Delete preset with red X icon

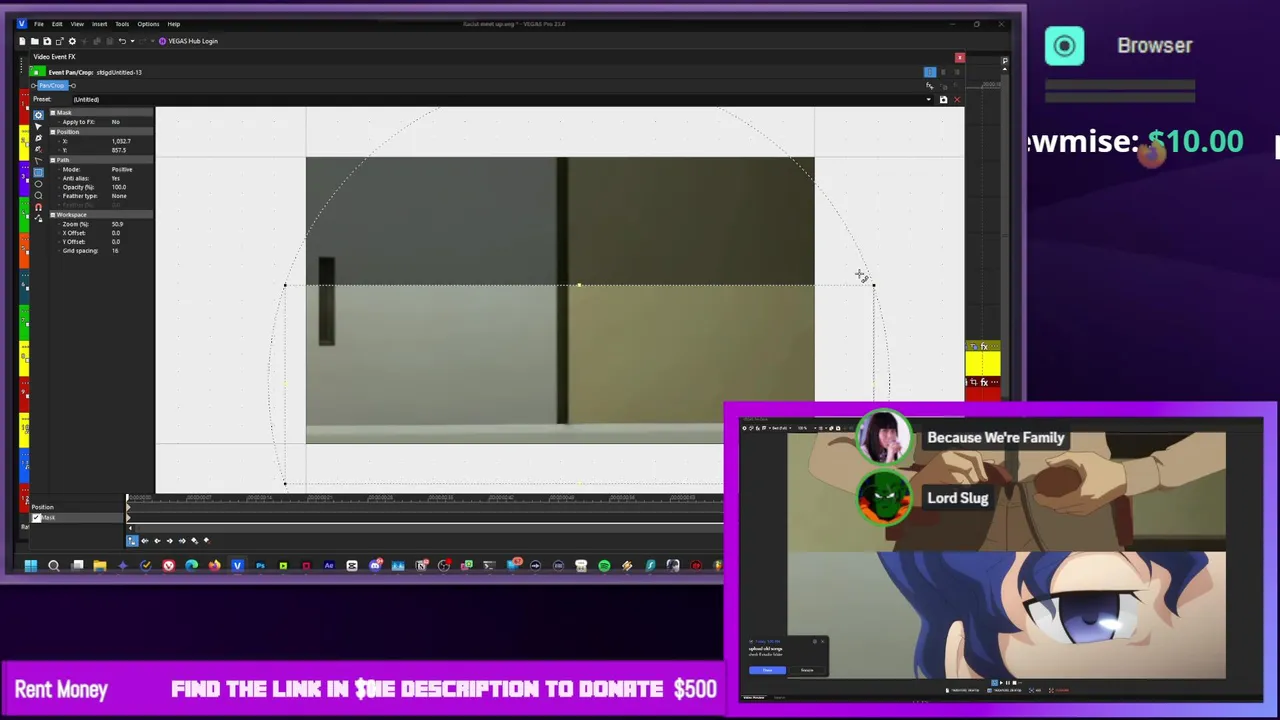pyautogui.click(x=957, y=99)
